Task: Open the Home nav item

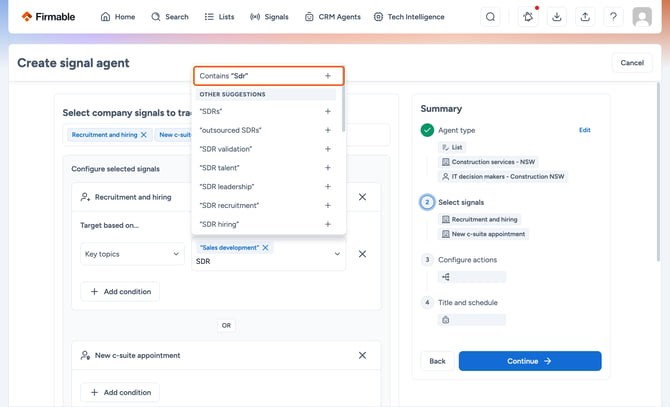Action: point(118,17)
